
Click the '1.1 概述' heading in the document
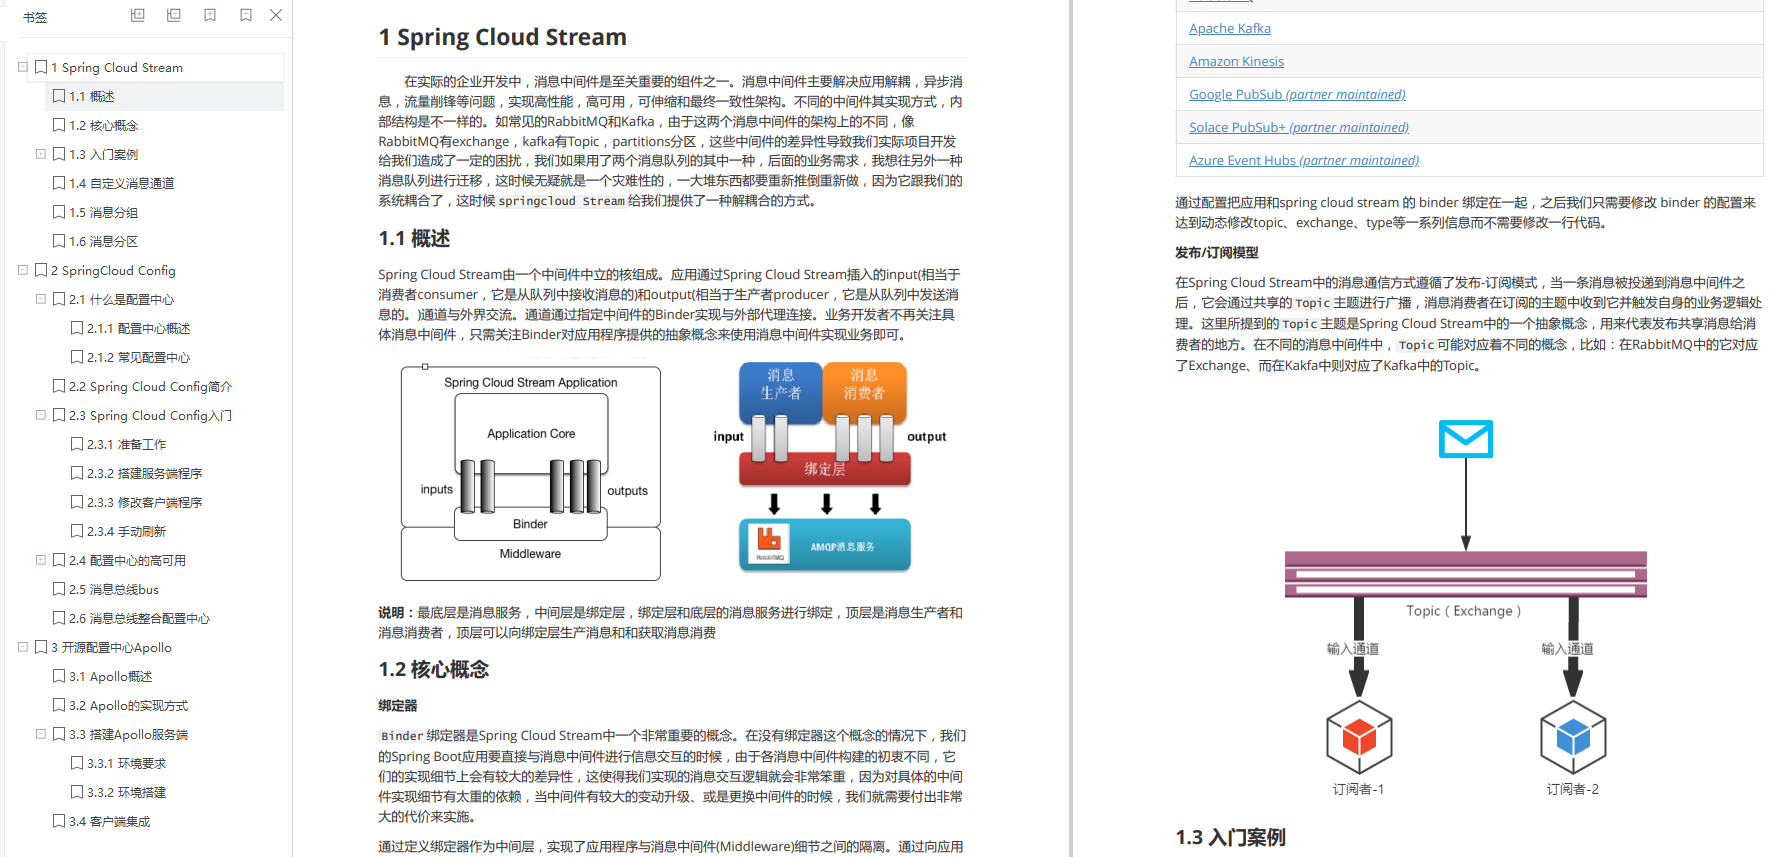[414, 238]
